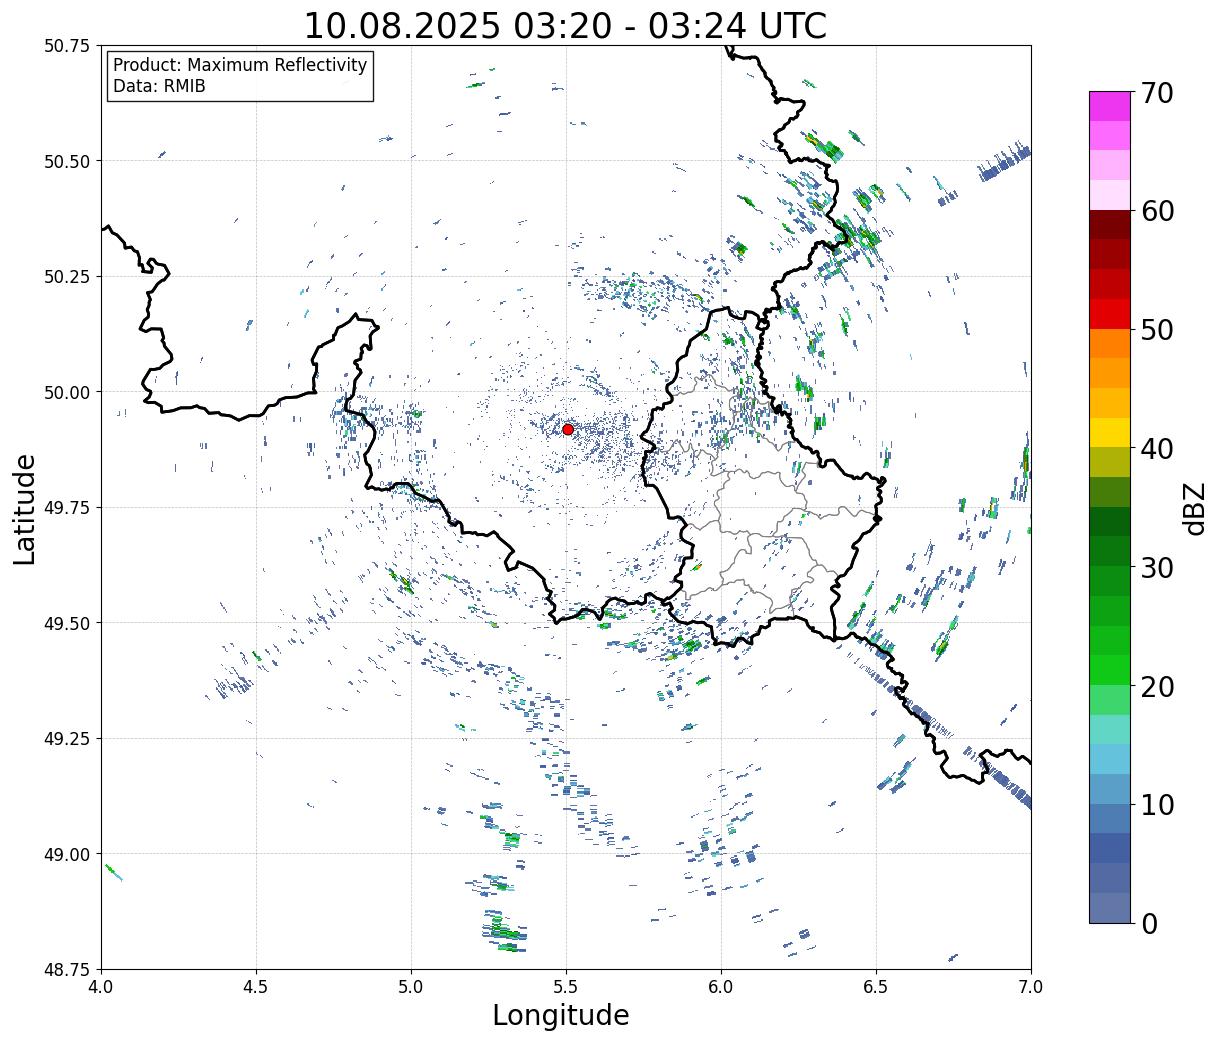Viewport: 1219px width, 1040px height.
Task: Click the latitude tick label 50.75
Action: (67, 46)
